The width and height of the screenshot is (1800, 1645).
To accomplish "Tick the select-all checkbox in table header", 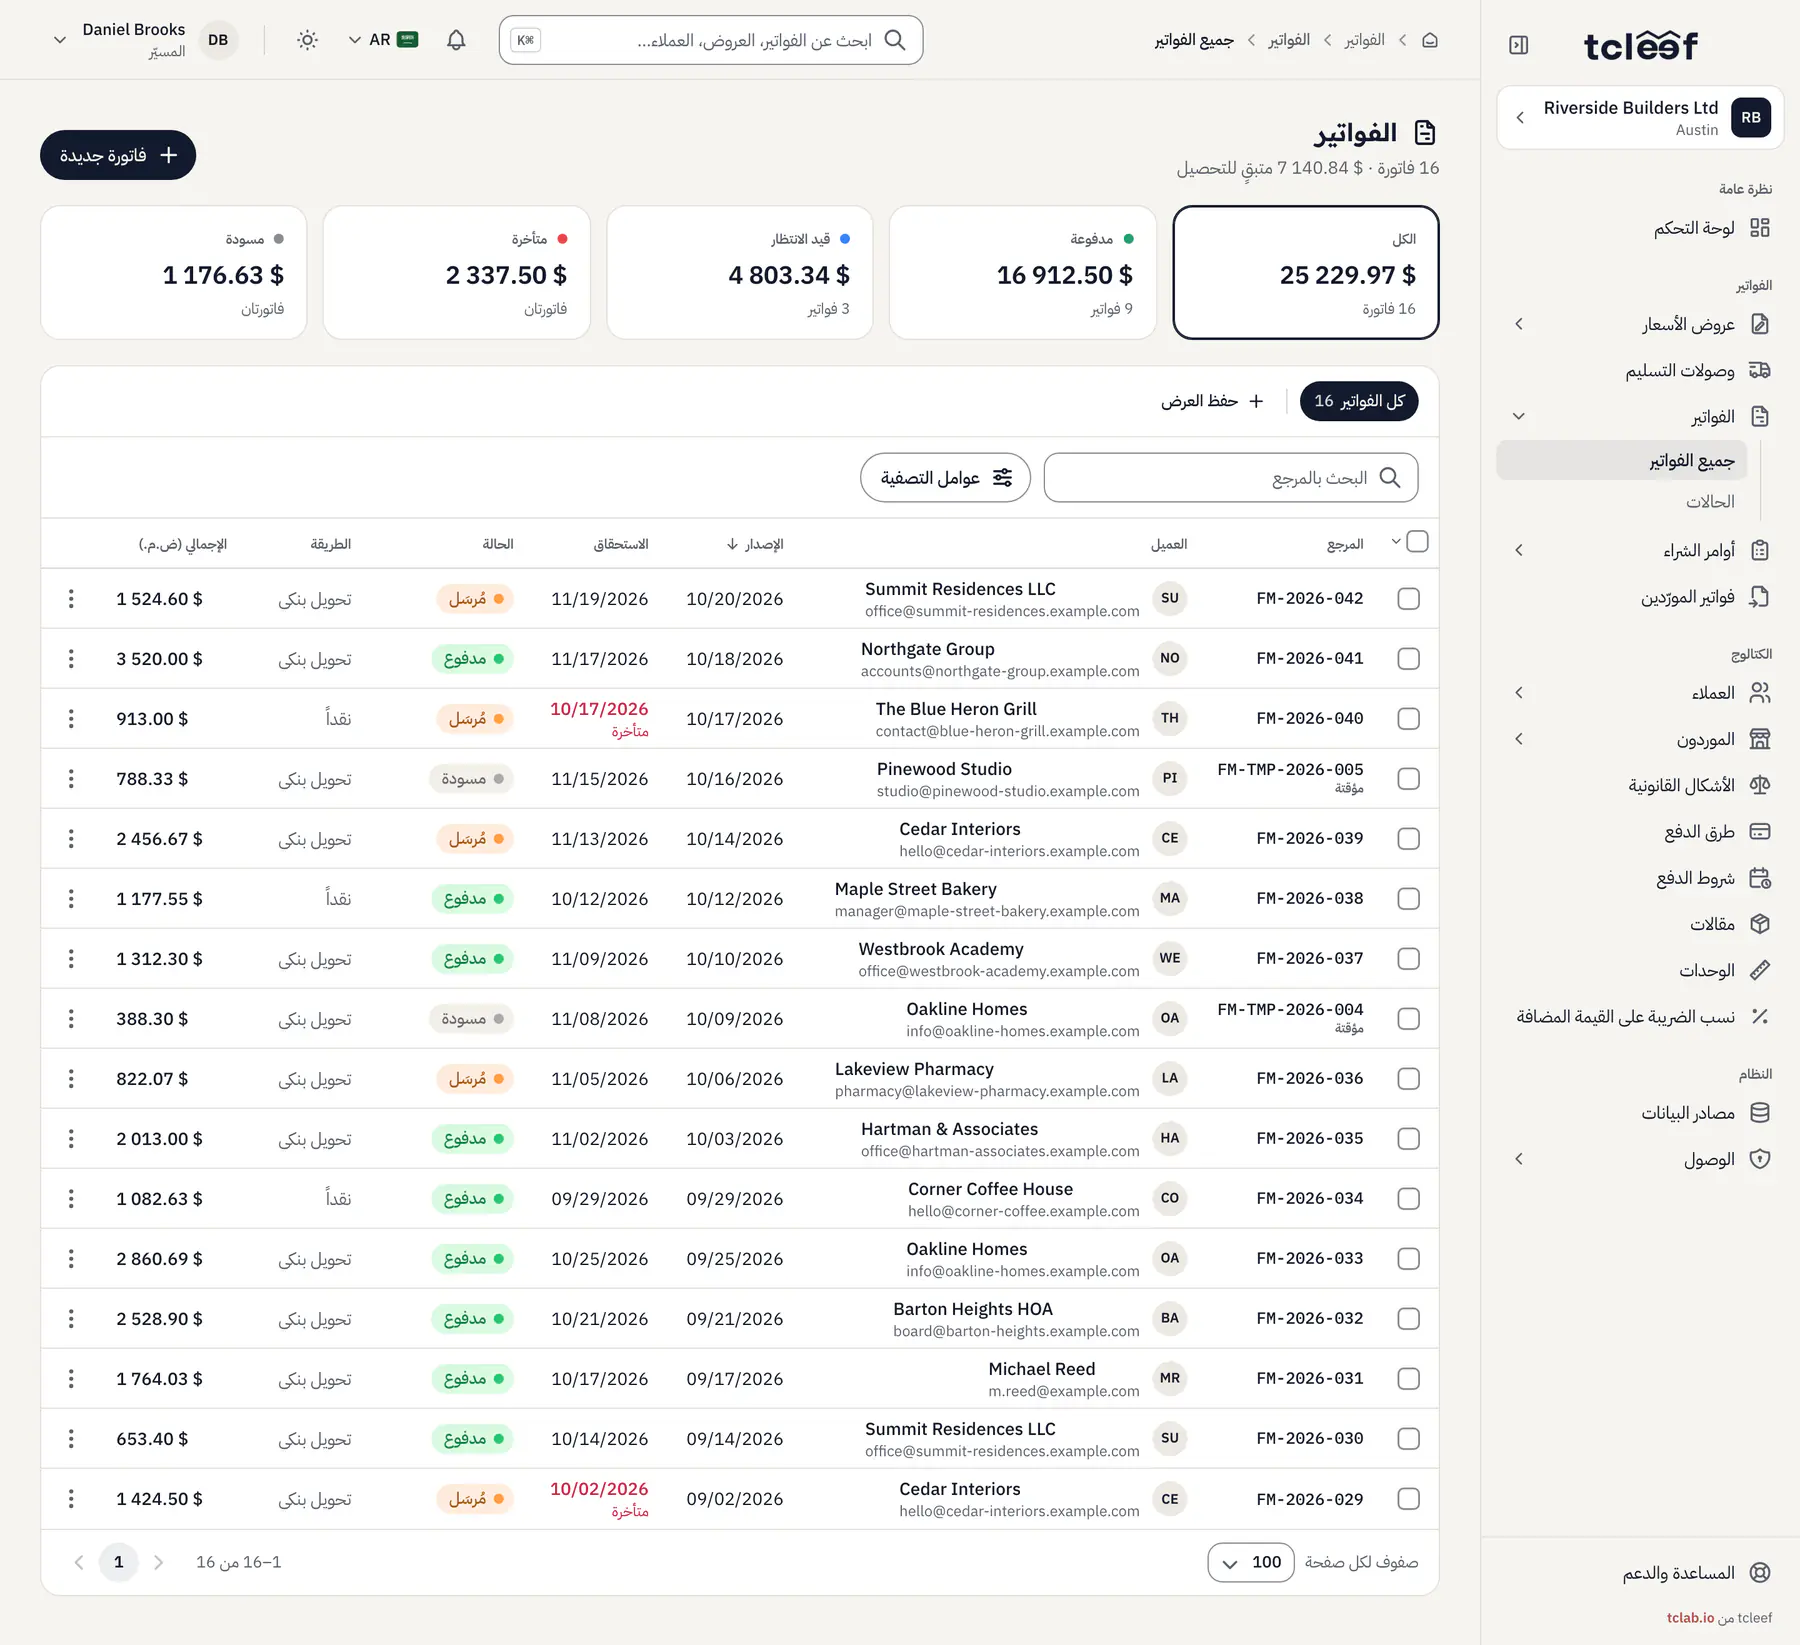I will pyautogui.click(x=1417, y=541).
